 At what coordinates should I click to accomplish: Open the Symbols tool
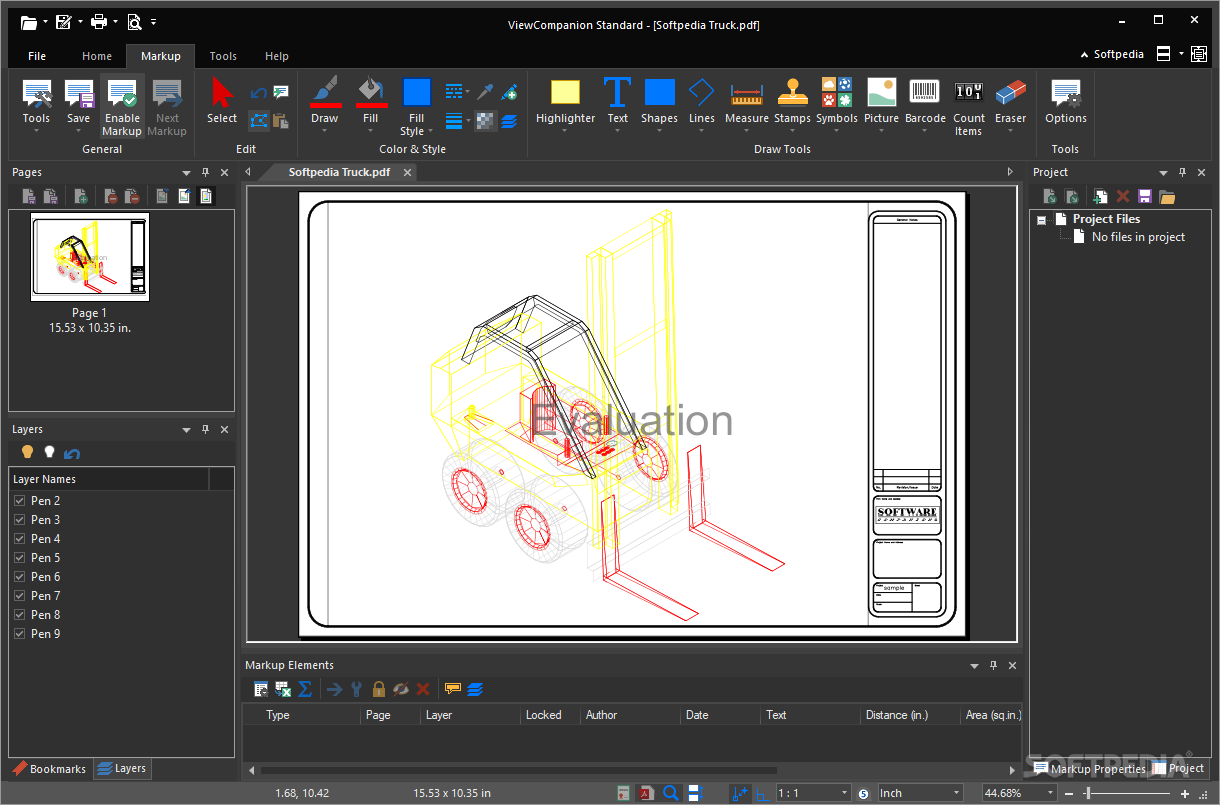[837, 105]
